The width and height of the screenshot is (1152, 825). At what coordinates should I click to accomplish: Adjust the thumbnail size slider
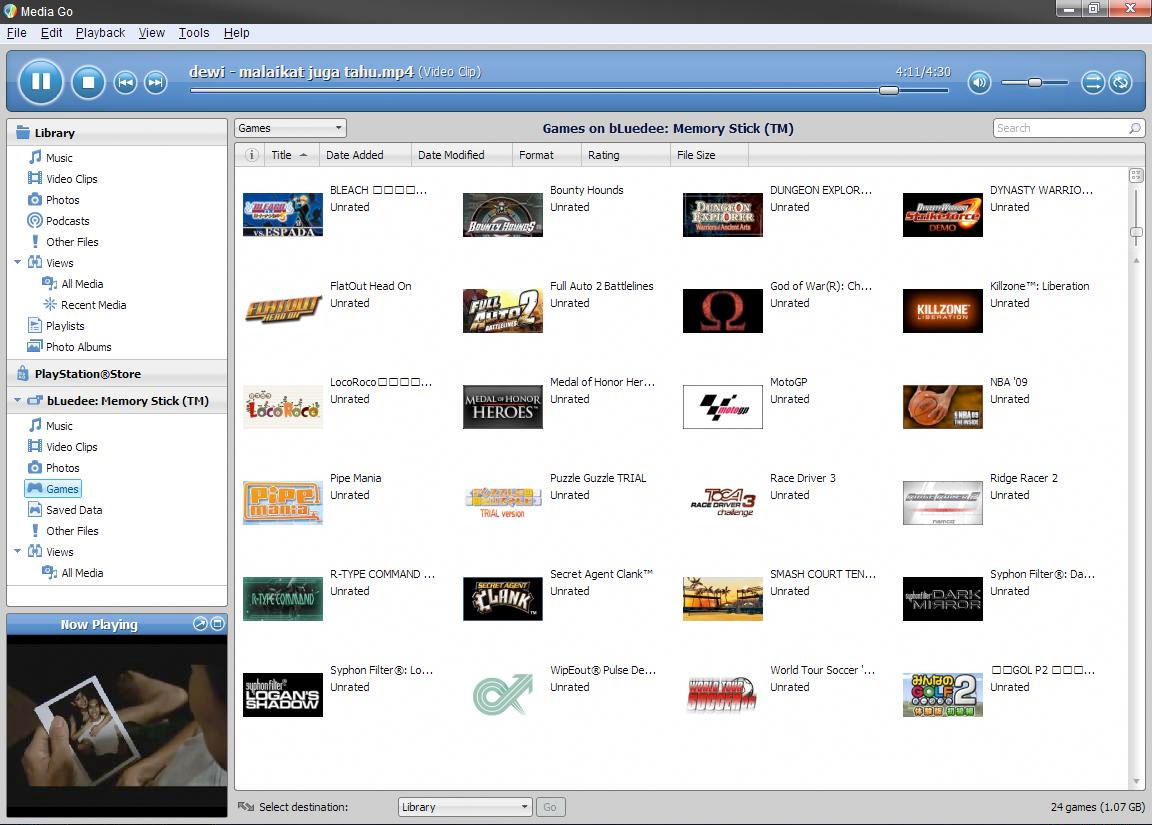(x=1136, y=232)
